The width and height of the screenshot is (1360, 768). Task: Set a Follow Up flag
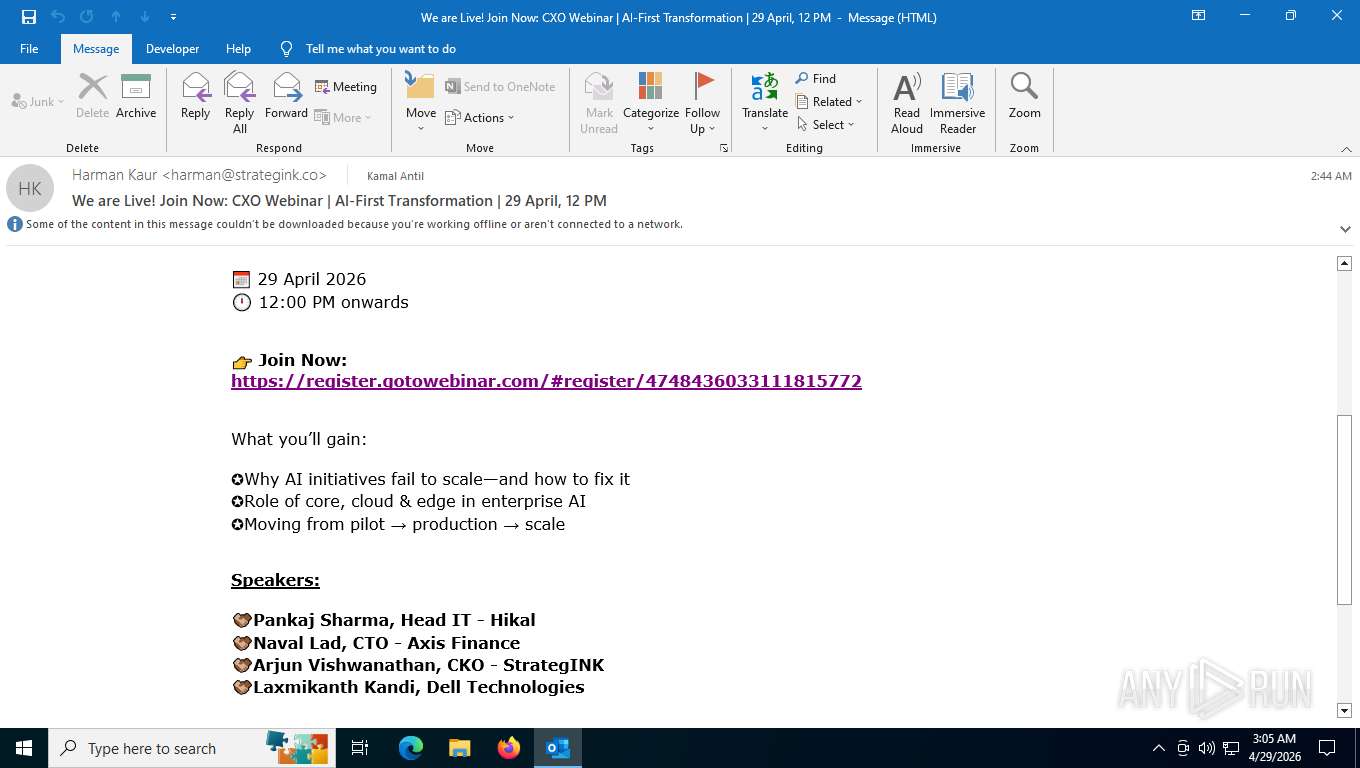[x=703, y=102]
